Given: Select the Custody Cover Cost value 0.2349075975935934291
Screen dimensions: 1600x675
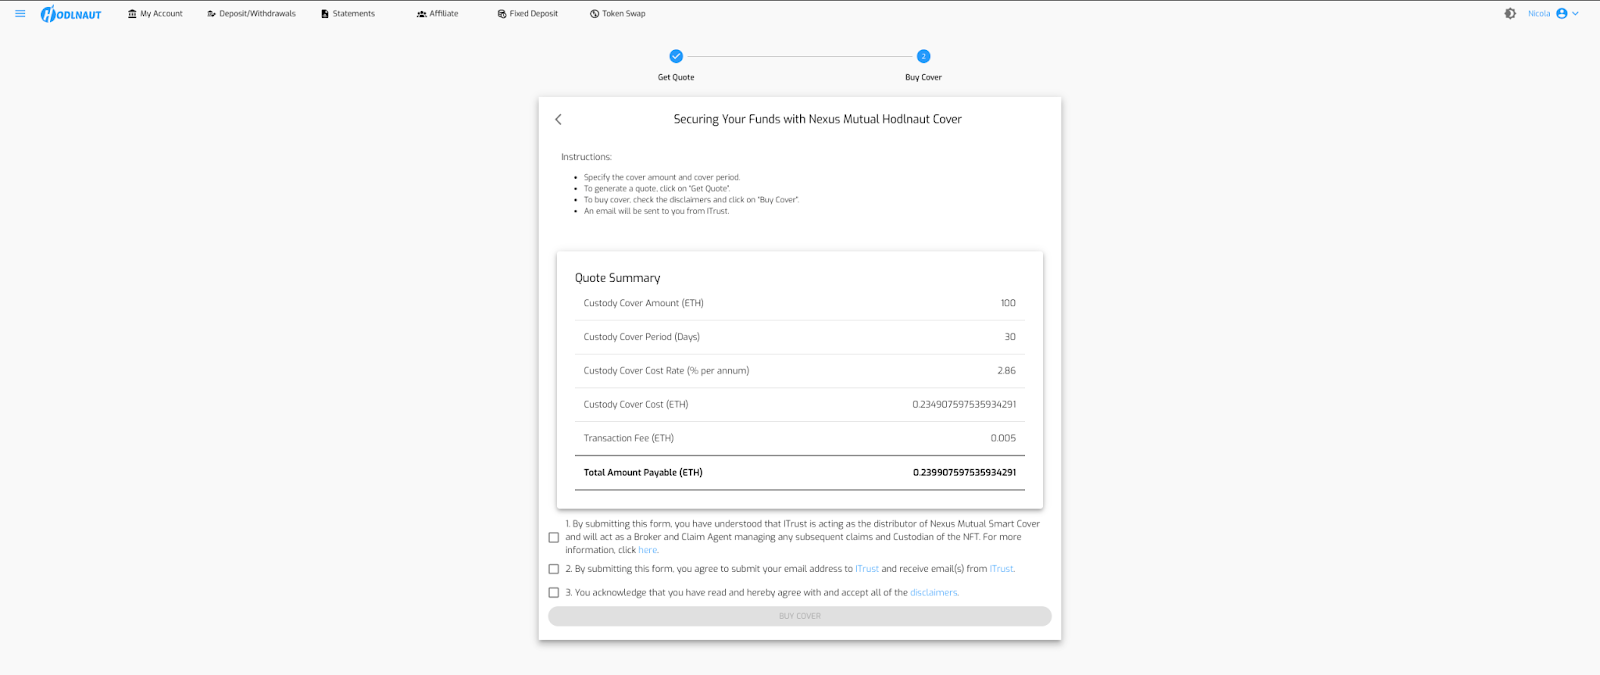Looking at the screenshot, I should point(964,405).
